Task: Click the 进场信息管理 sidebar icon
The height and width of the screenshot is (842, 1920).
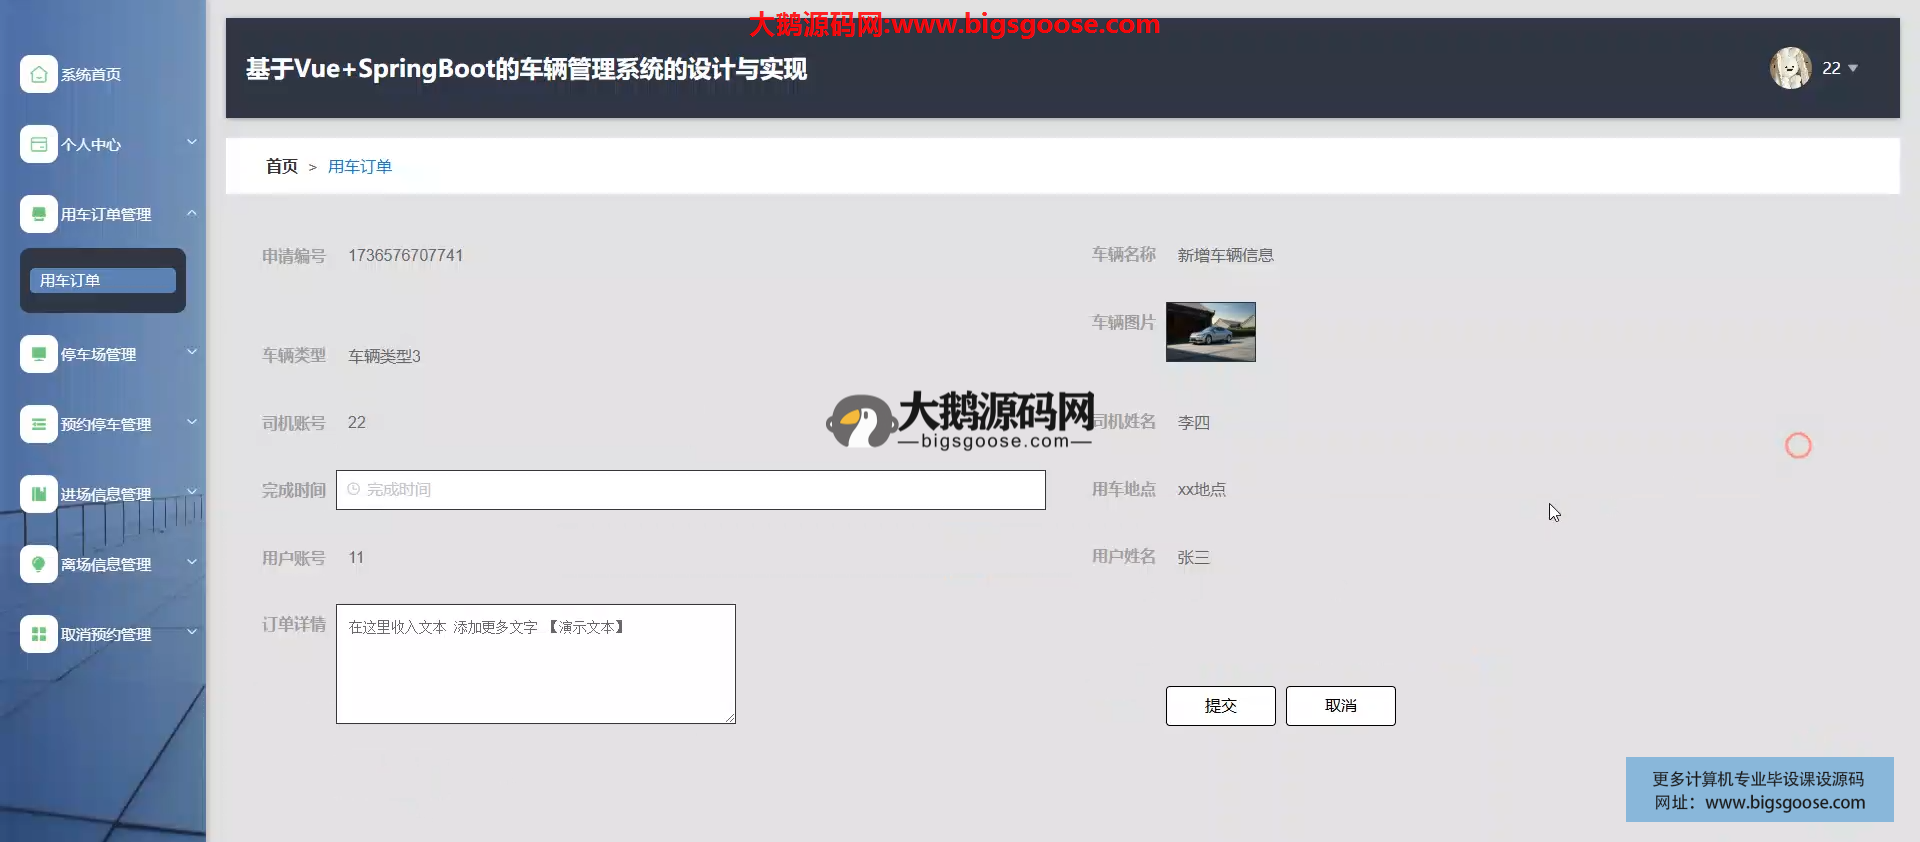Action: pos(38,494)
